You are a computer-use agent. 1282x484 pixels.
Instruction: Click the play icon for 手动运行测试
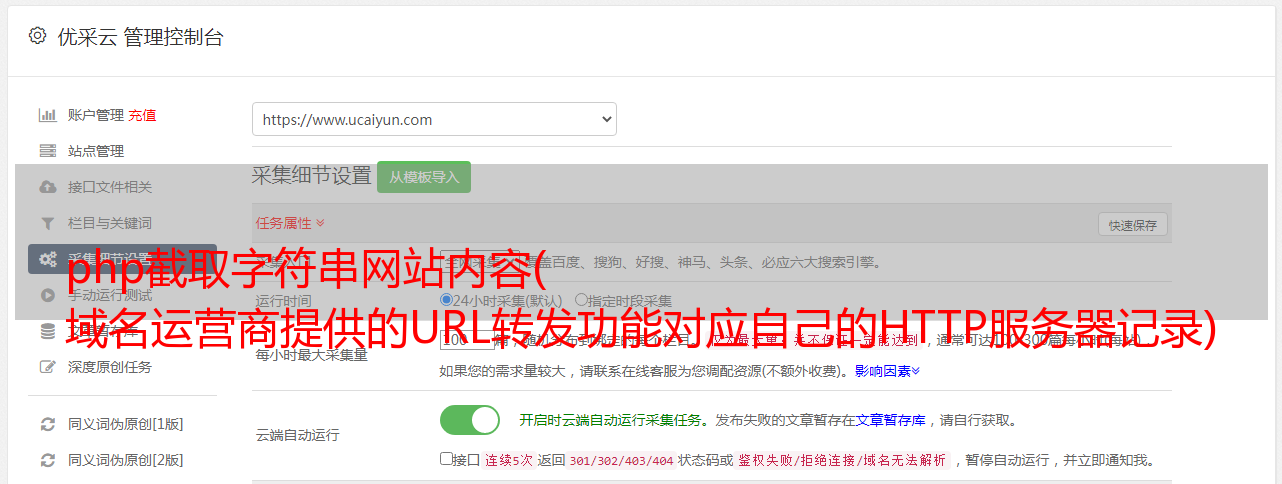(x=47, y=295)
